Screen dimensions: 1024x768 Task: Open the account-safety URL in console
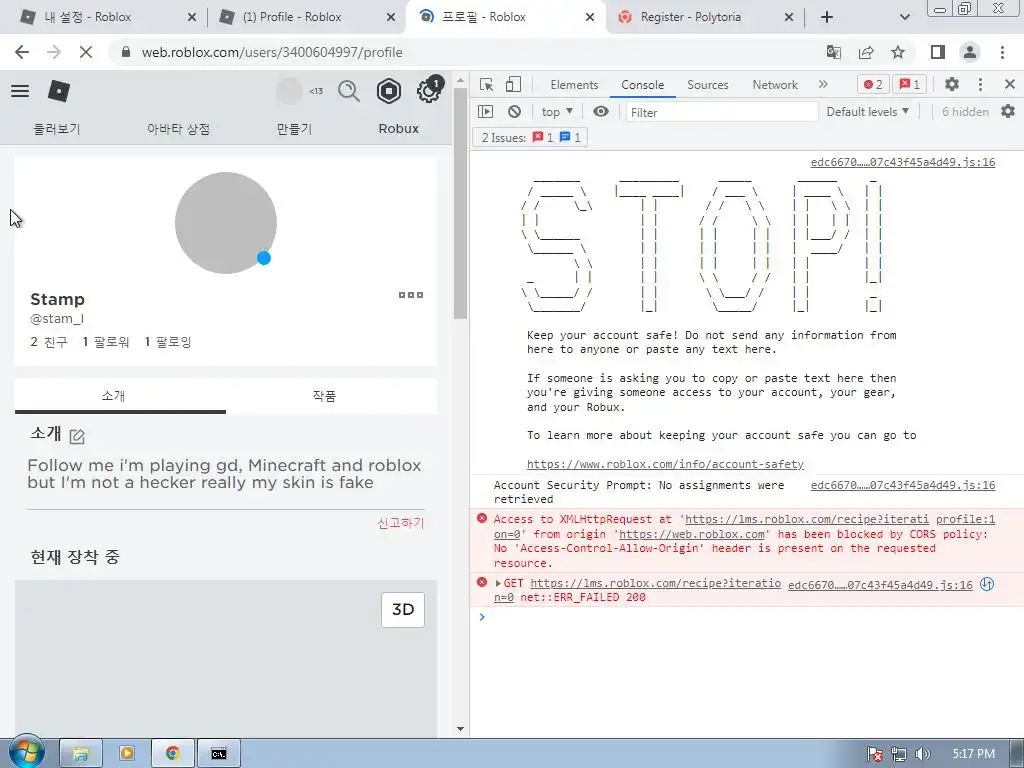(x=665, y=464)
